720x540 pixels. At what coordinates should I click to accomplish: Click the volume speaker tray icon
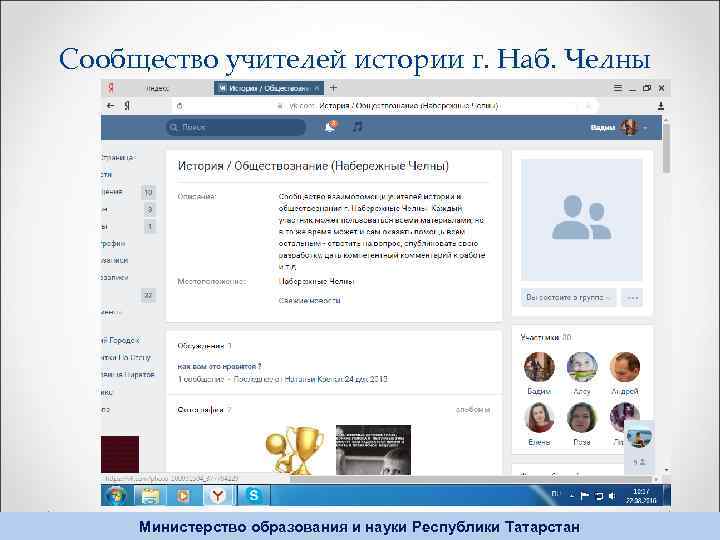click(612, 496)
